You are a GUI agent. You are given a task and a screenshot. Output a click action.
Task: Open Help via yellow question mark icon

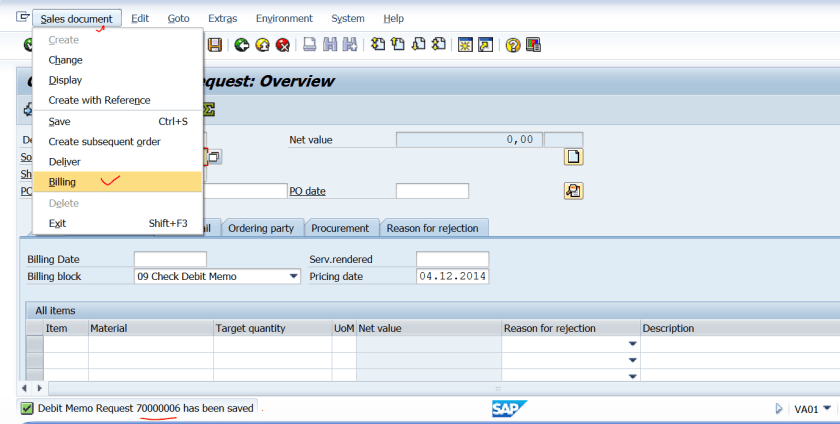click(x=513, y=45)
